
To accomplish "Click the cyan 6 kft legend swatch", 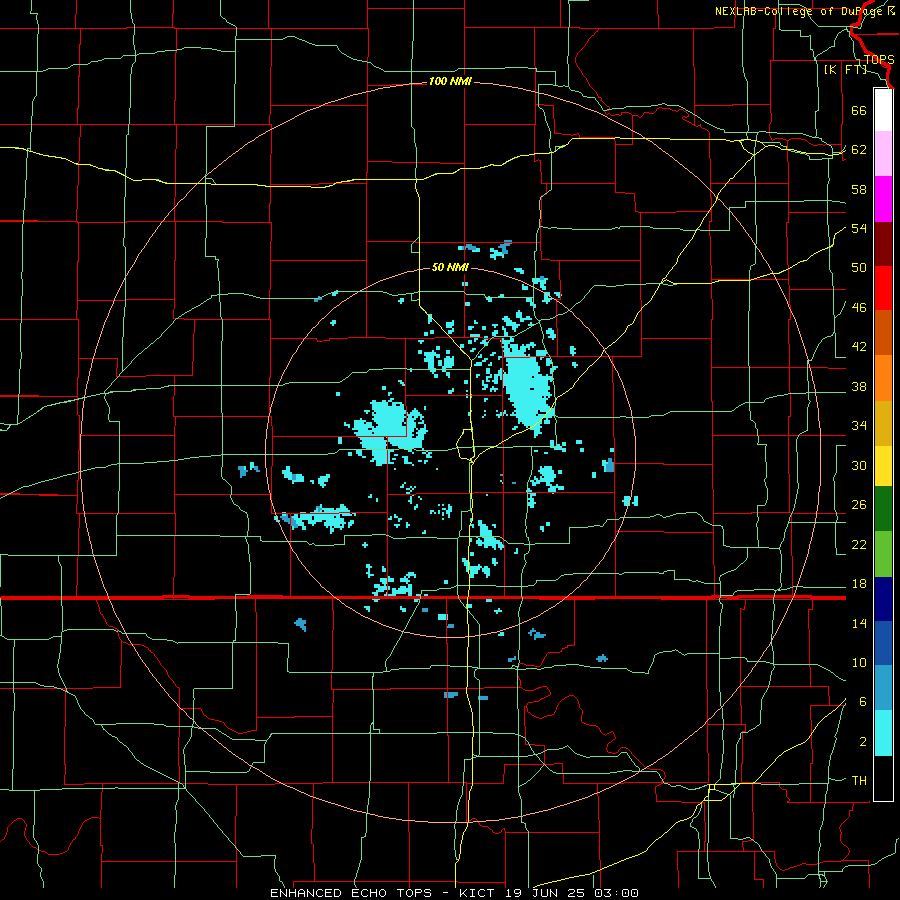I will (883, 733).
